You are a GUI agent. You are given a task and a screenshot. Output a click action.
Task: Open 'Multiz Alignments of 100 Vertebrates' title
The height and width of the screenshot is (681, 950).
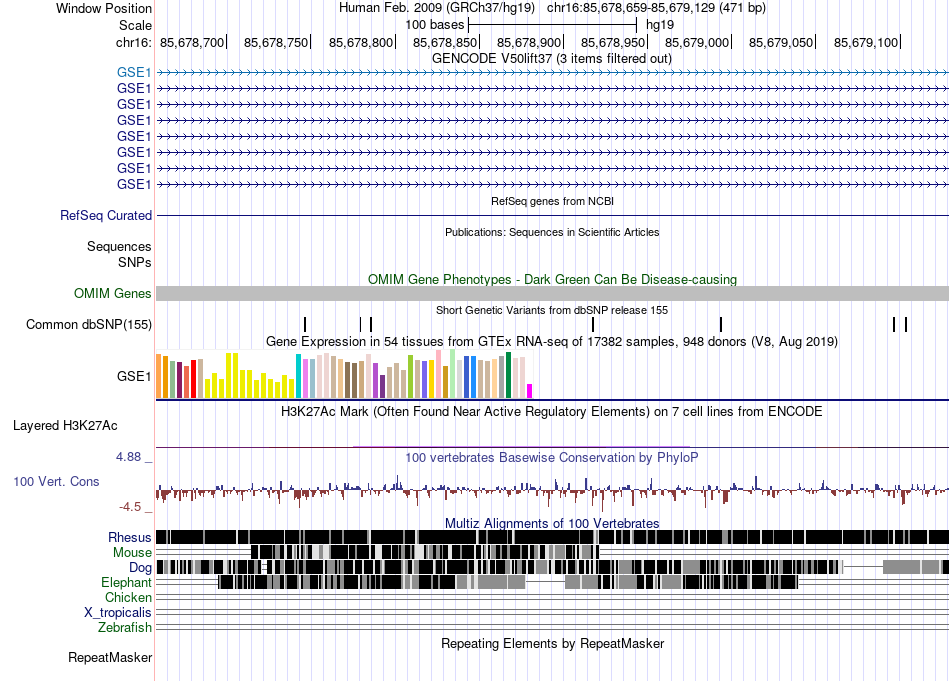coord(552,523)
